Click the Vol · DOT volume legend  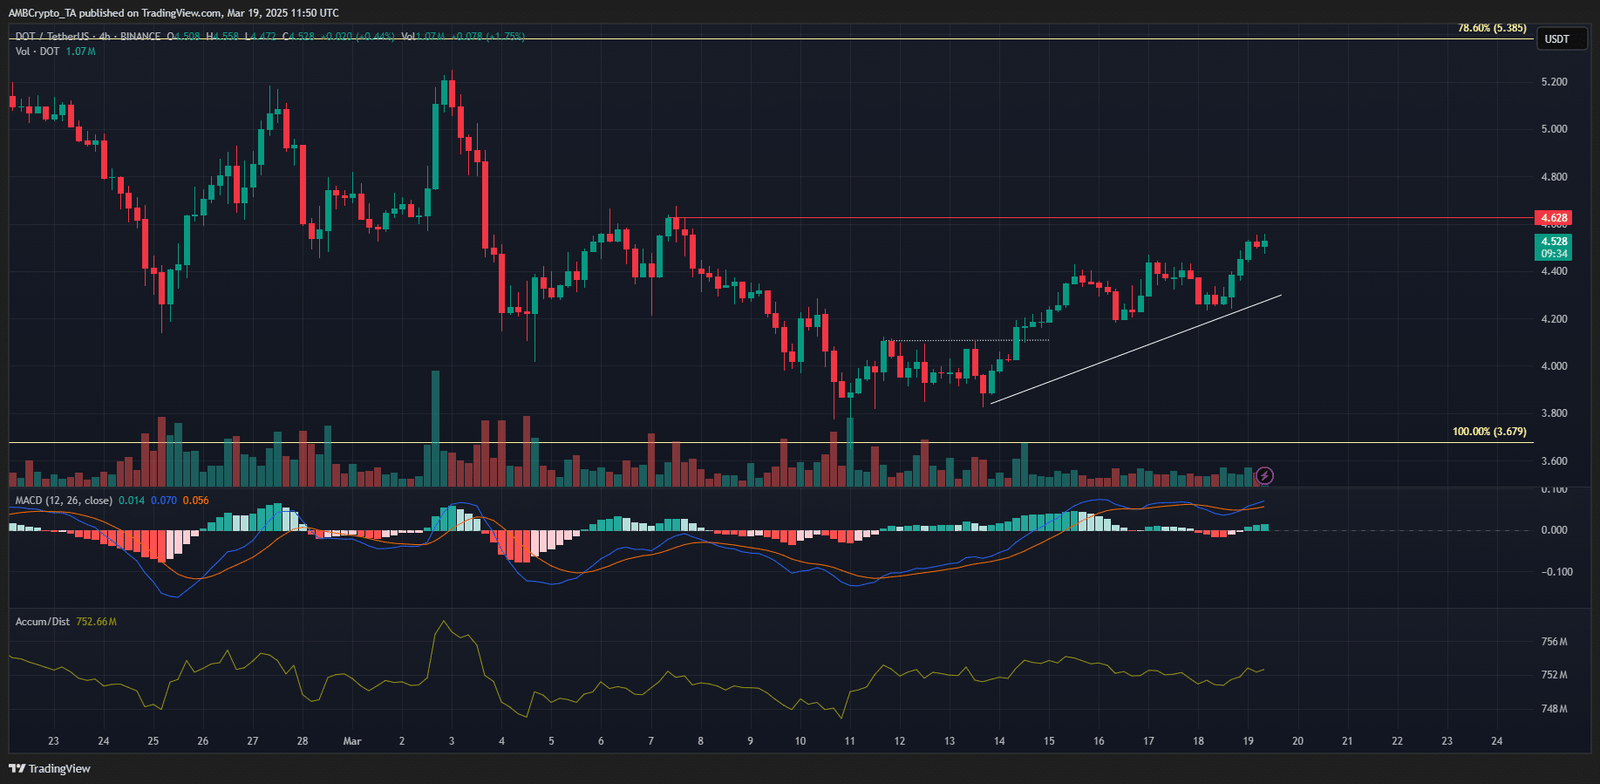(38, 51)
